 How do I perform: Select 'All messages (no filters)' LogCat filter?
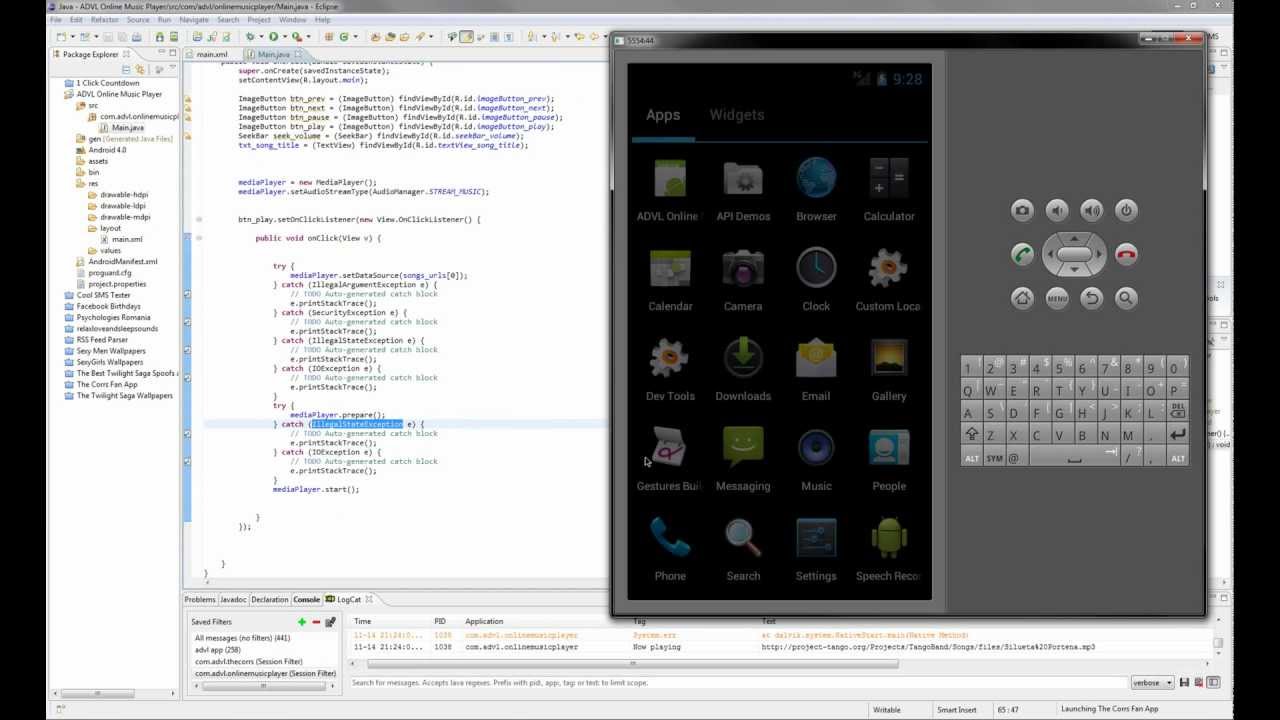[242, 638]
